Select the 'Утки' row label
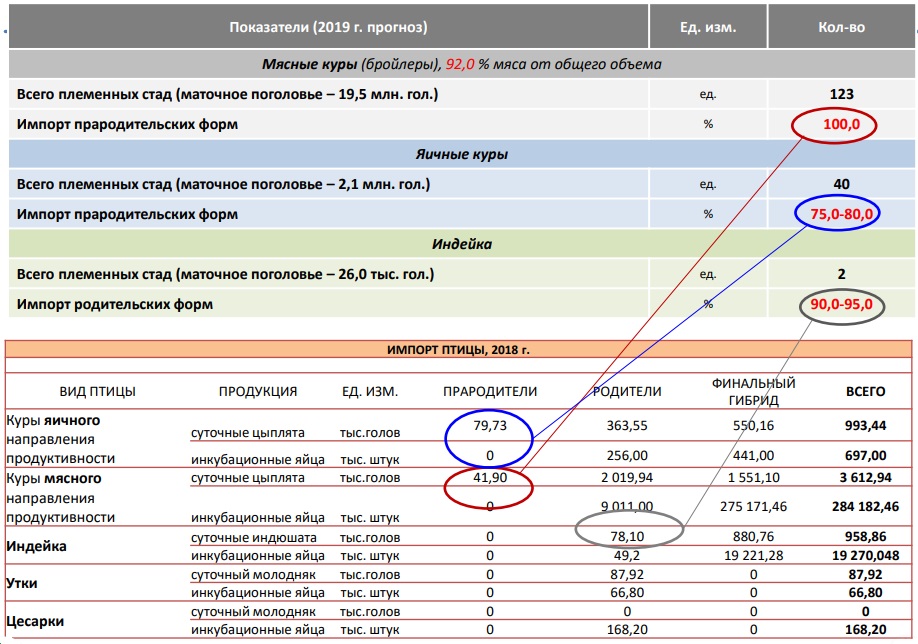 tap(22, 583)
